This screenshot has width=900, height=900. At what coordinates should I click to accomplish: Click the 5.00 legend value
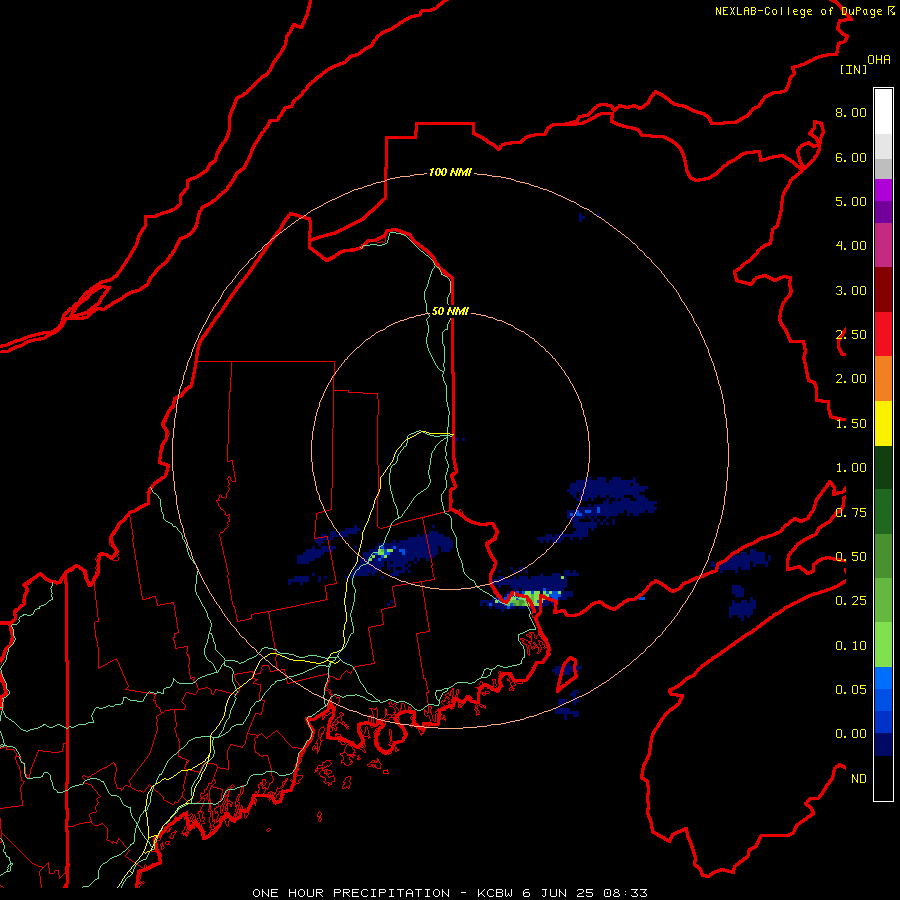point(851,201)
